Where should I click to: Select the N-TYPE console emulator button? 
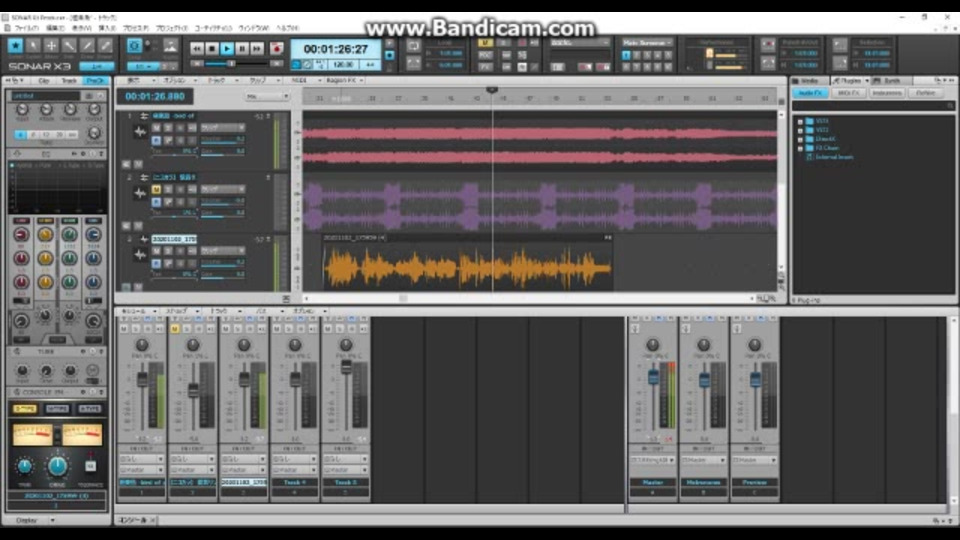[x=57, y=409]
